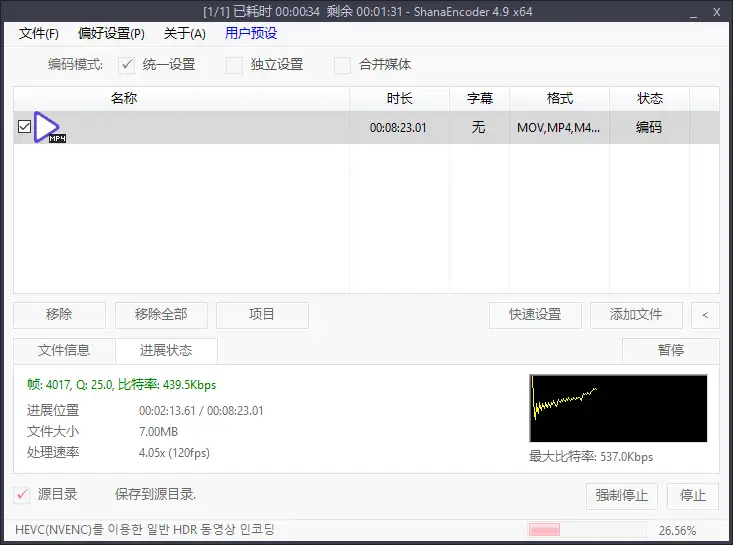Toggle the 源目录 checkbox

22,494
